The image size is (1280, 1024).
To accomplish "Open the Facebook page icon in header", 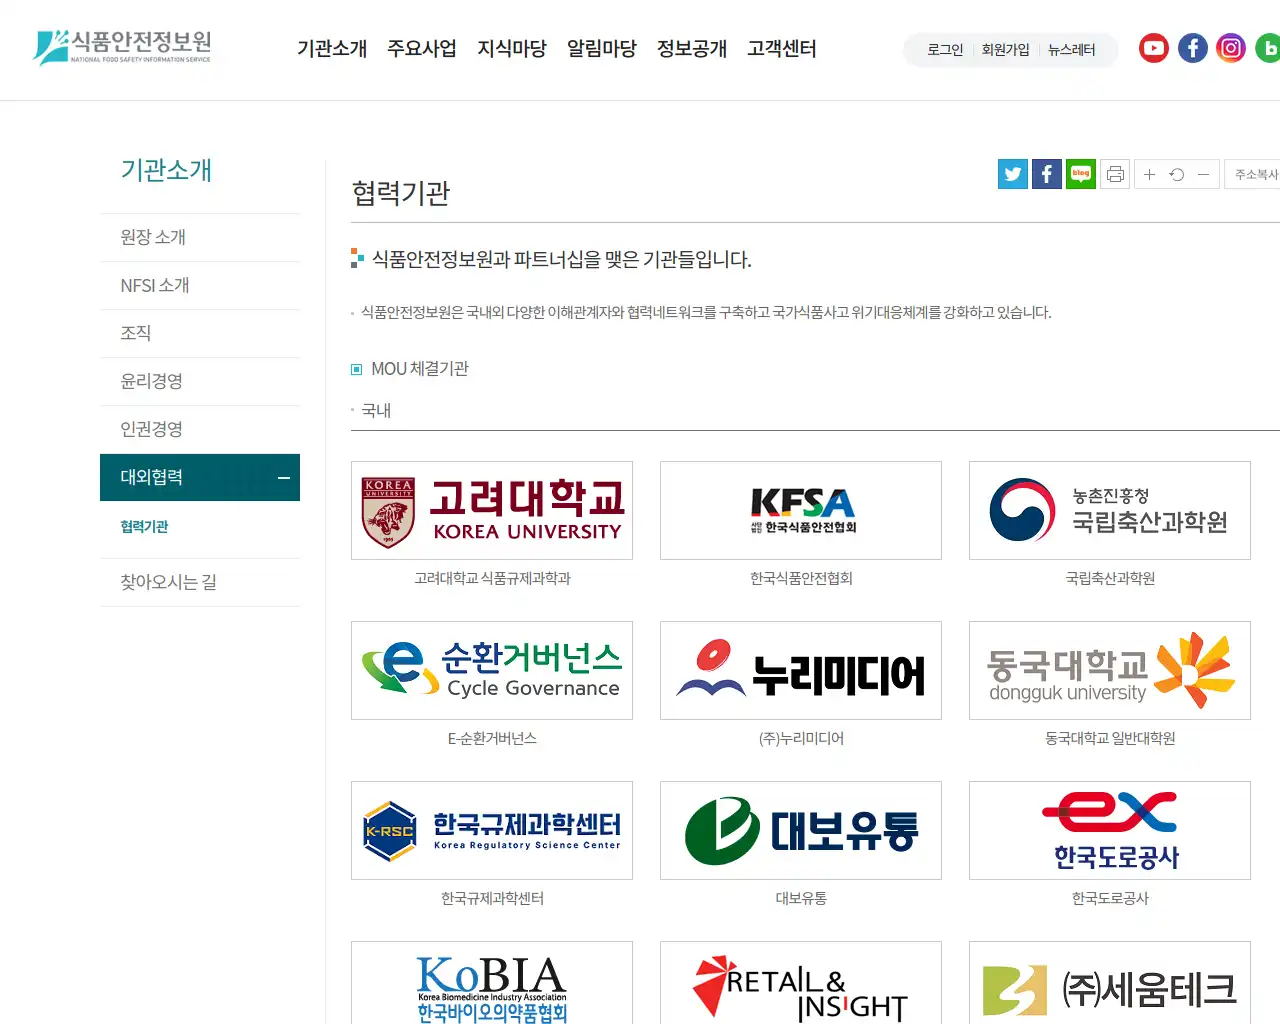I will coord(1193,48).
